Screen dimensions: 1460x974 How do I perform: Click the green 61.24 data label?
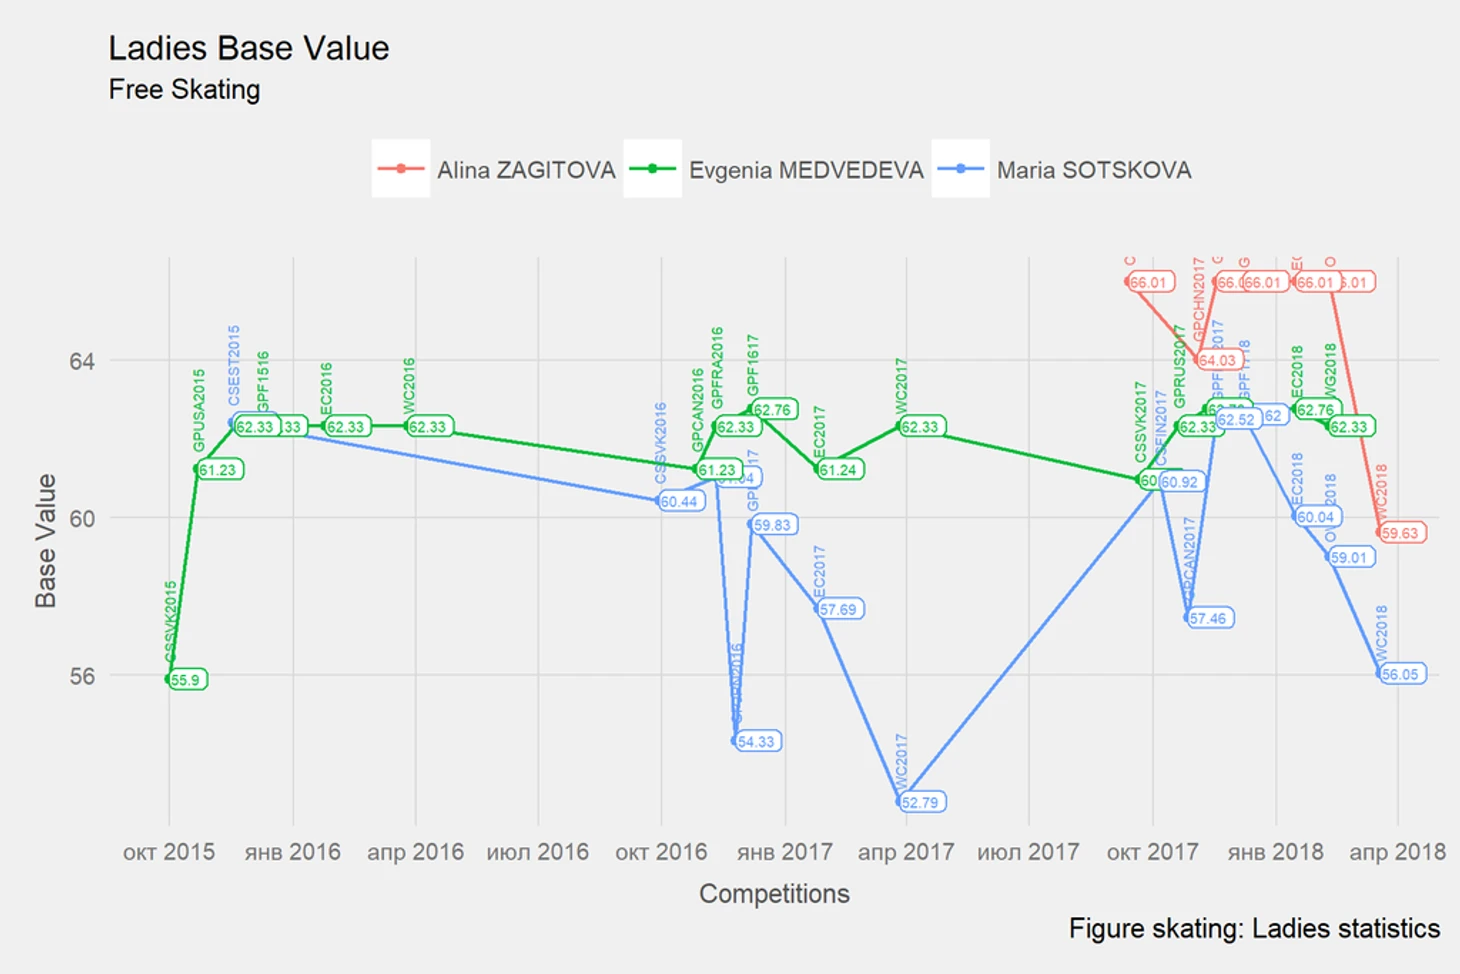point(840,470)
